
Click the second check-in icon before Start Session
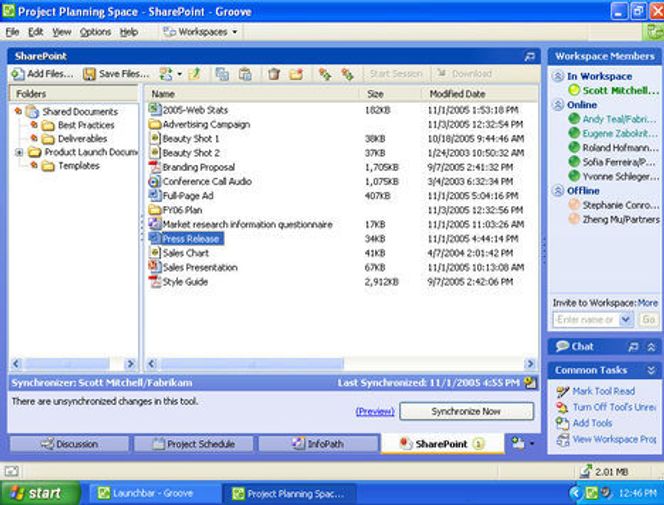click(347, 74)
